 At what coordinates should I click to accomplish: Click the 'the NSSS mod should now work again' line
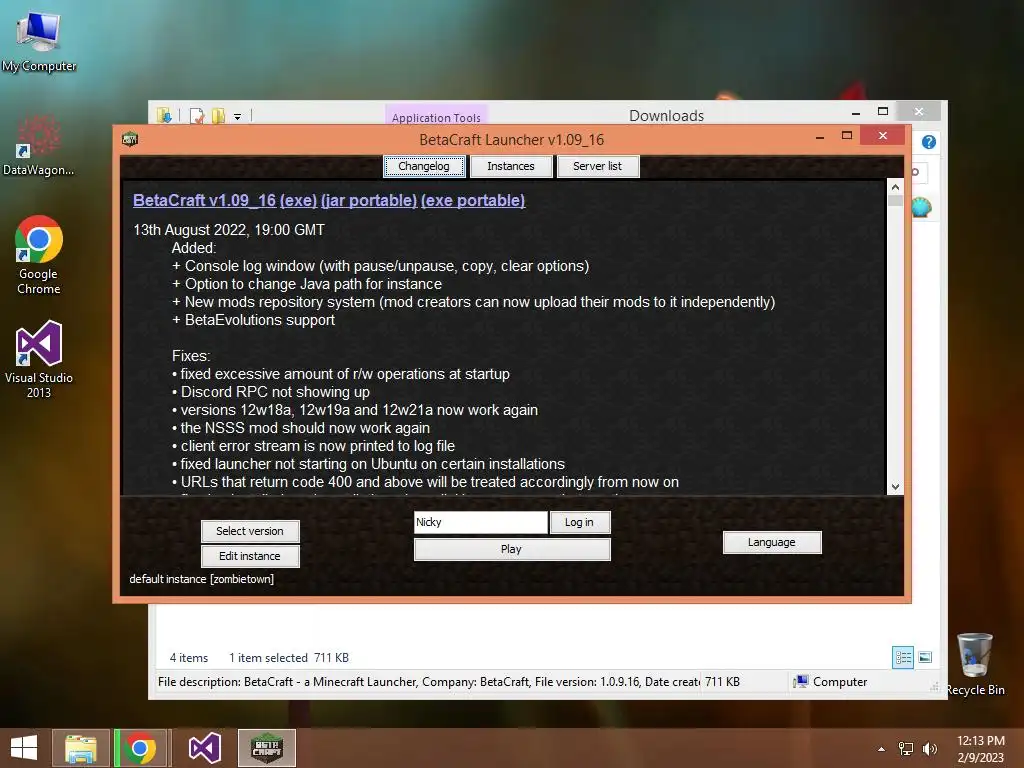coord(300,428)
